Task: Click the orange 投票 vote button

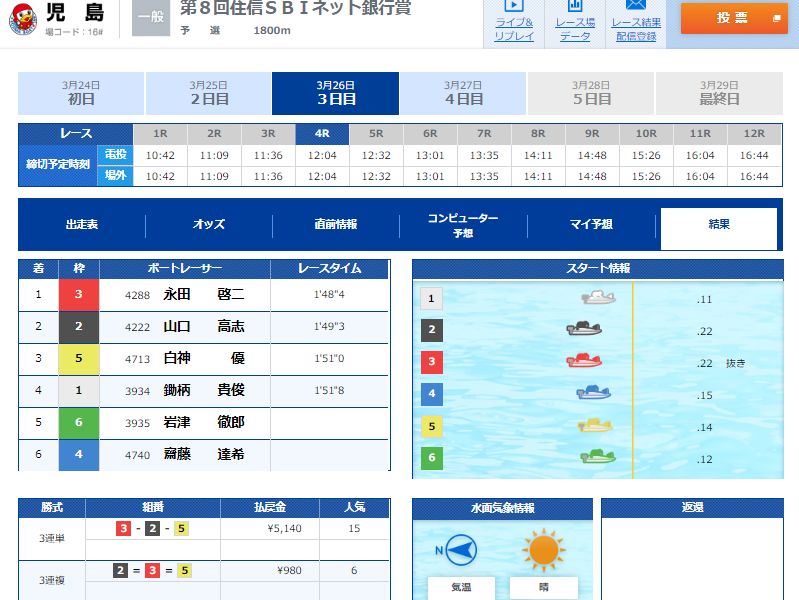Action: [x=734, y=18]
